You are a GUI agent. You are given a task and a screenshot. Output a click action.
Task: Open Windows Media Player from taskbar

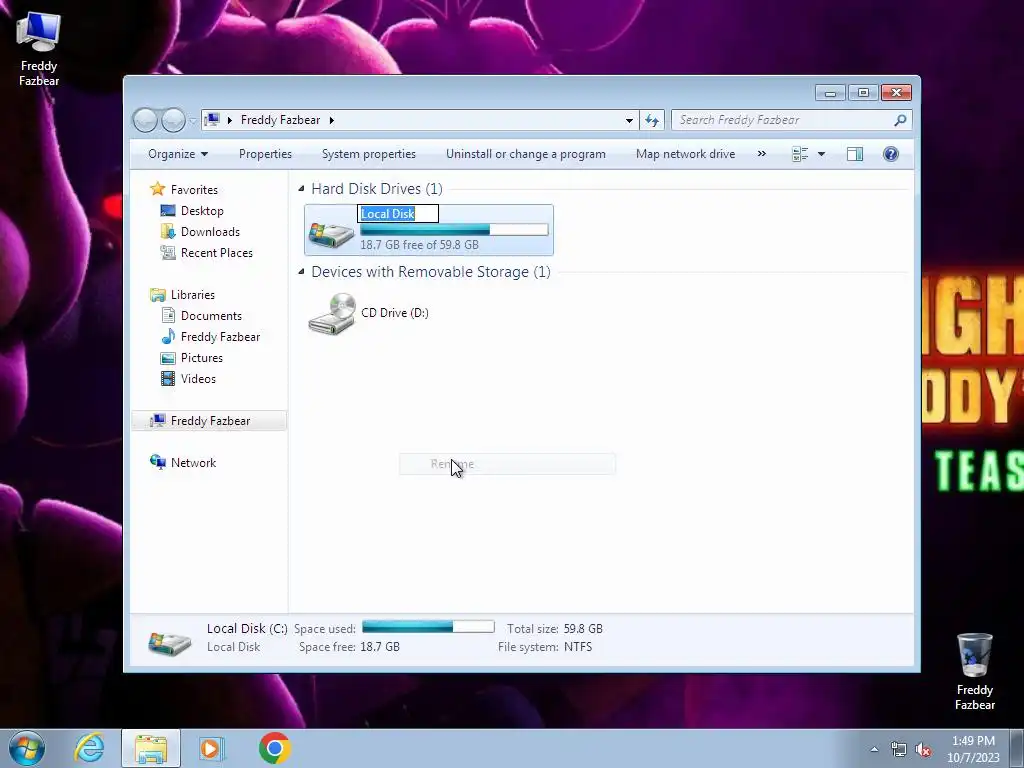[212, 748]
